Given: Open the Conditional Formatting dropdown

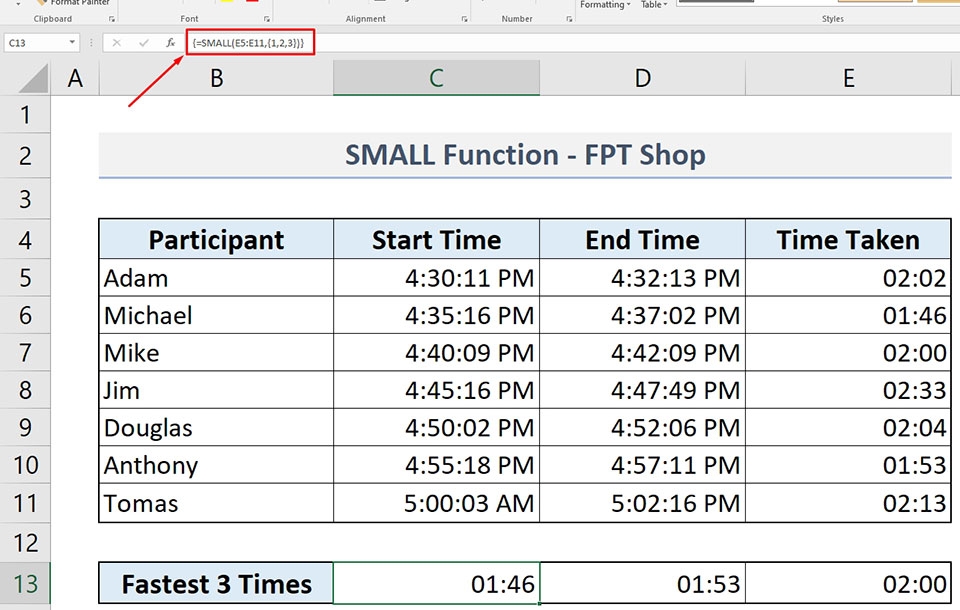Looking at the screenshot, I should point(605,5).
